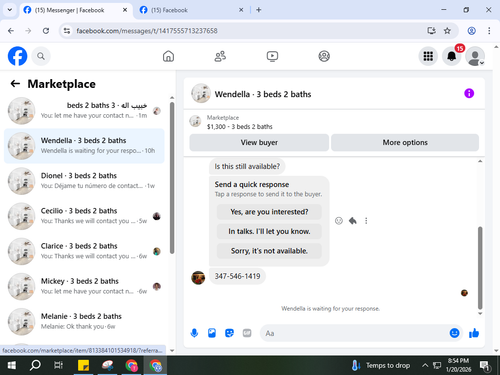Click the Wendella listing thumbnail in chat header

pos(201,93)
